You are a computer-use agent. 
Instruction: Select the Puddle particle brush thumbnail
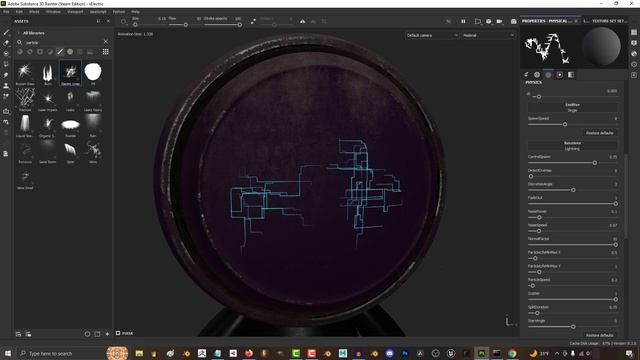coord(71,126)
